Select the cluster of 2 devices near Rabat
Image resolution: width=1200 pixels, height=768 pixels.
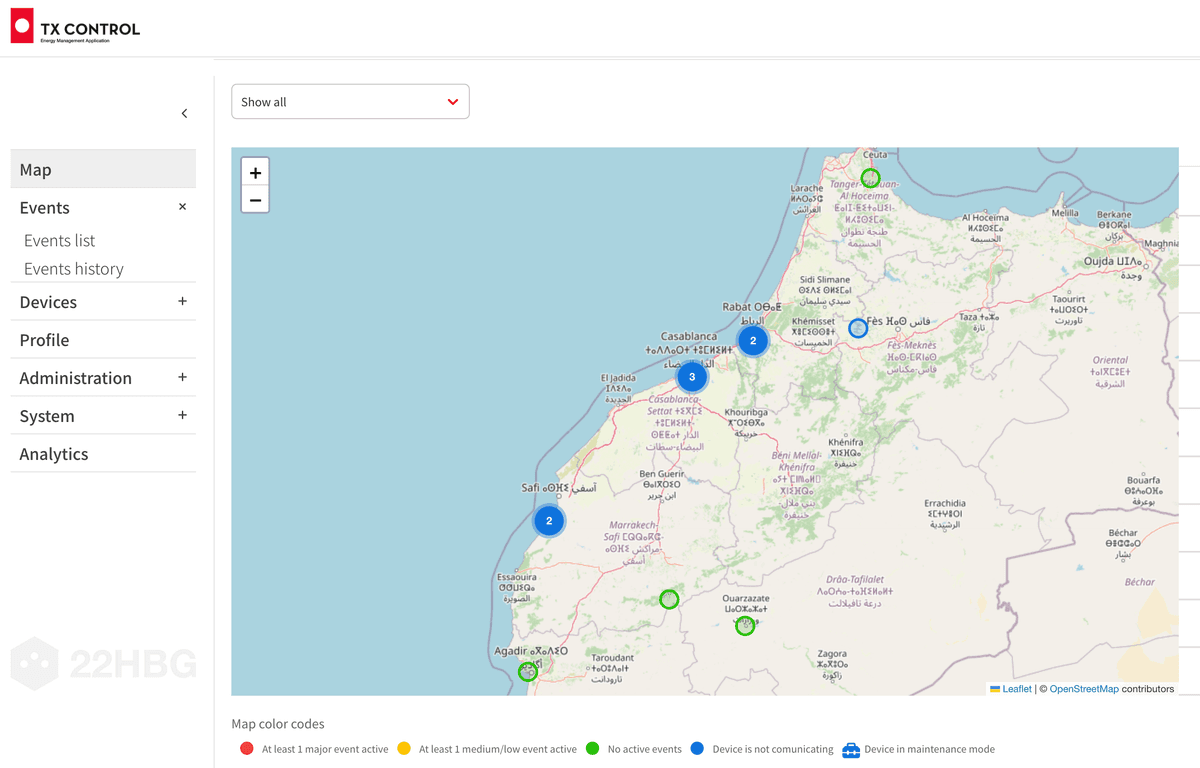[753, 340]
